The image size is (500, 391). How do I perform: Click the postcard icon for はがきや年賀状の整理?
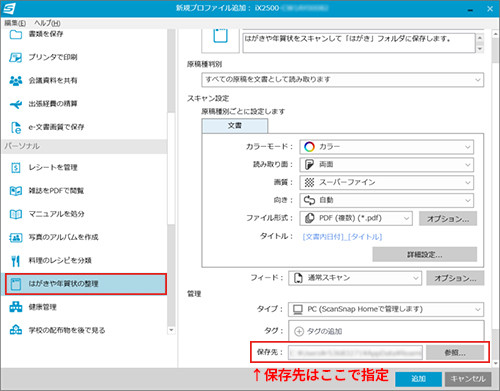16,284
